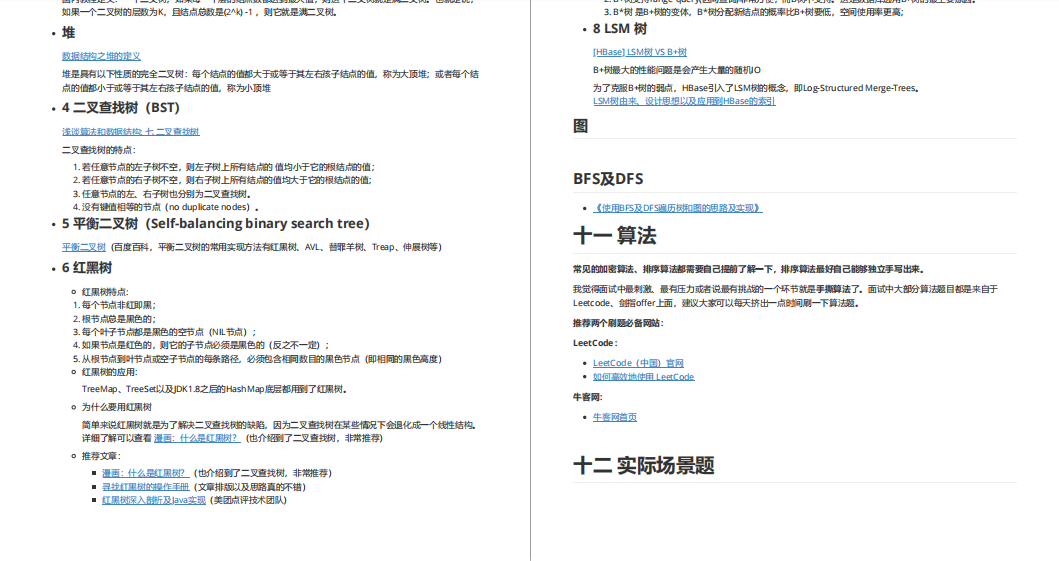
Task: Visit LeetCode（中国）官网 link
Action: coord(638,363)
